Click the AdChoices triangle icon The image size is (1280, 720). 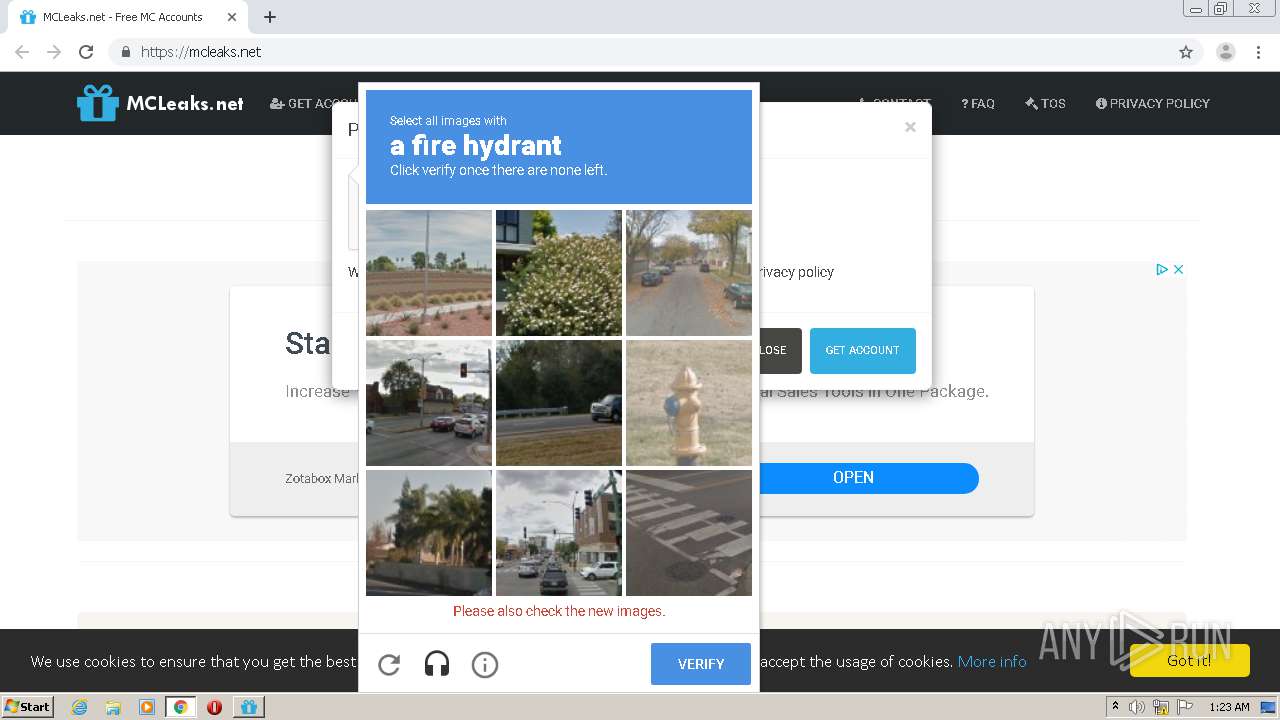coord(1162,269)
